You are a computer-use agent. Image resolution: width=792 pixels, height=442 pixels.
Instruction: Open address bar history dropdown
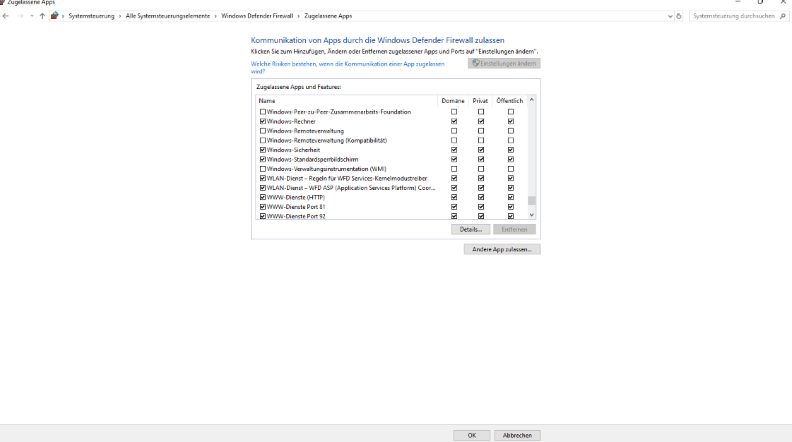(x=670, y=16)
